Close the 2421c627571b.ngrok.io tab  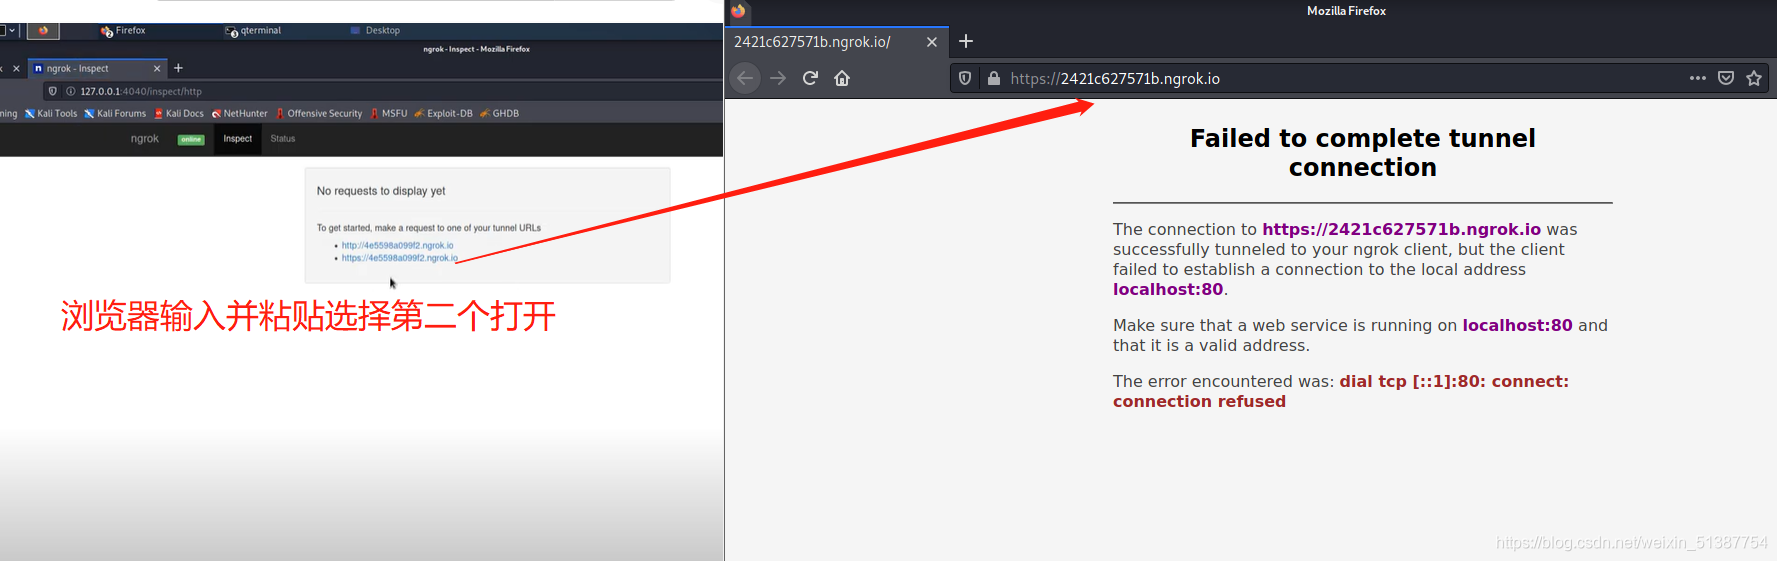click(932, 42)
